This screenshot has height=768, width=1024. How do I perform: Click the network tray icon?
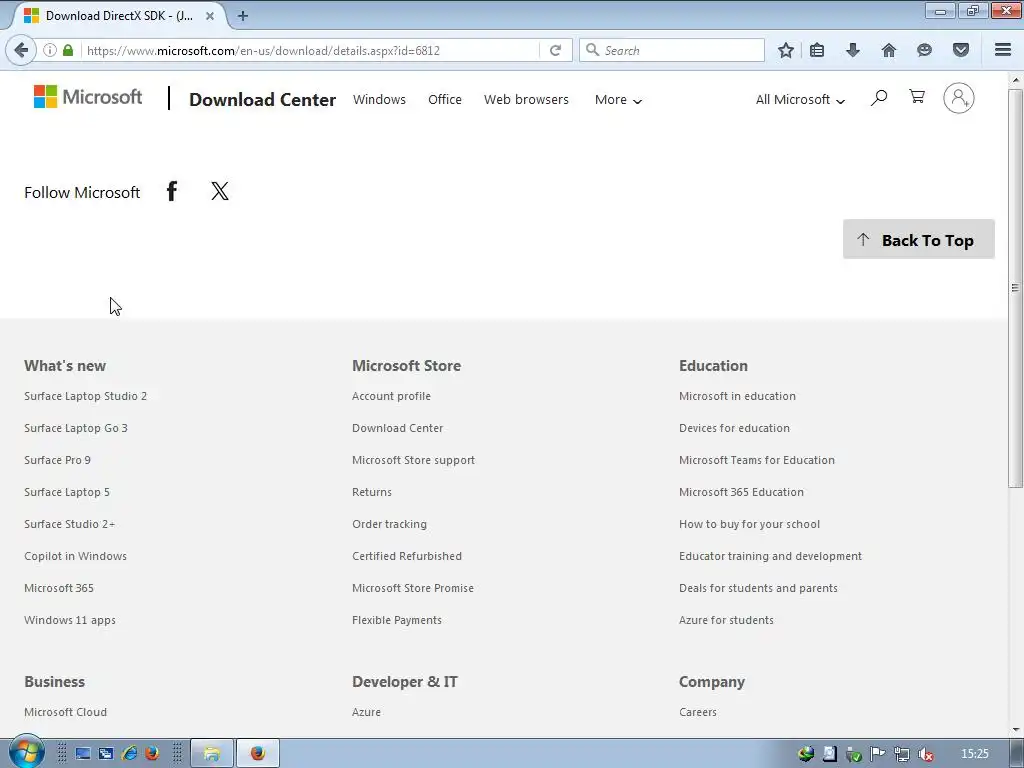[901, 754]
